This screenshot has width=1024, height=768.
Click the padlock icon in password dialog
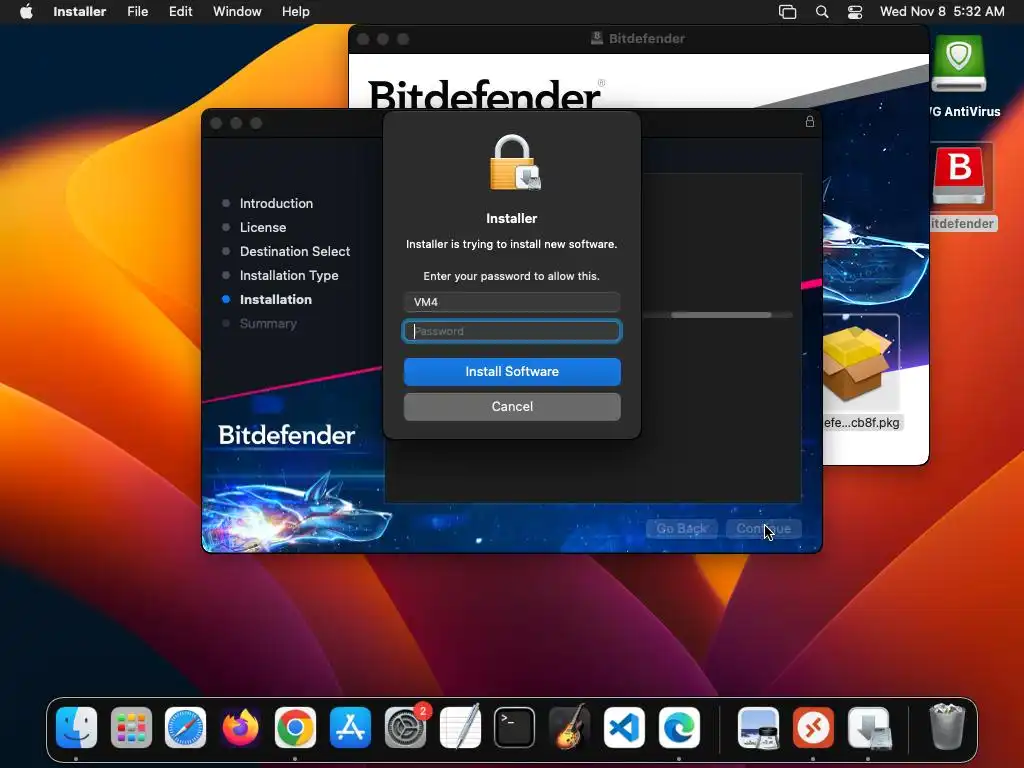pyautogui.click(x=515, y=163)
